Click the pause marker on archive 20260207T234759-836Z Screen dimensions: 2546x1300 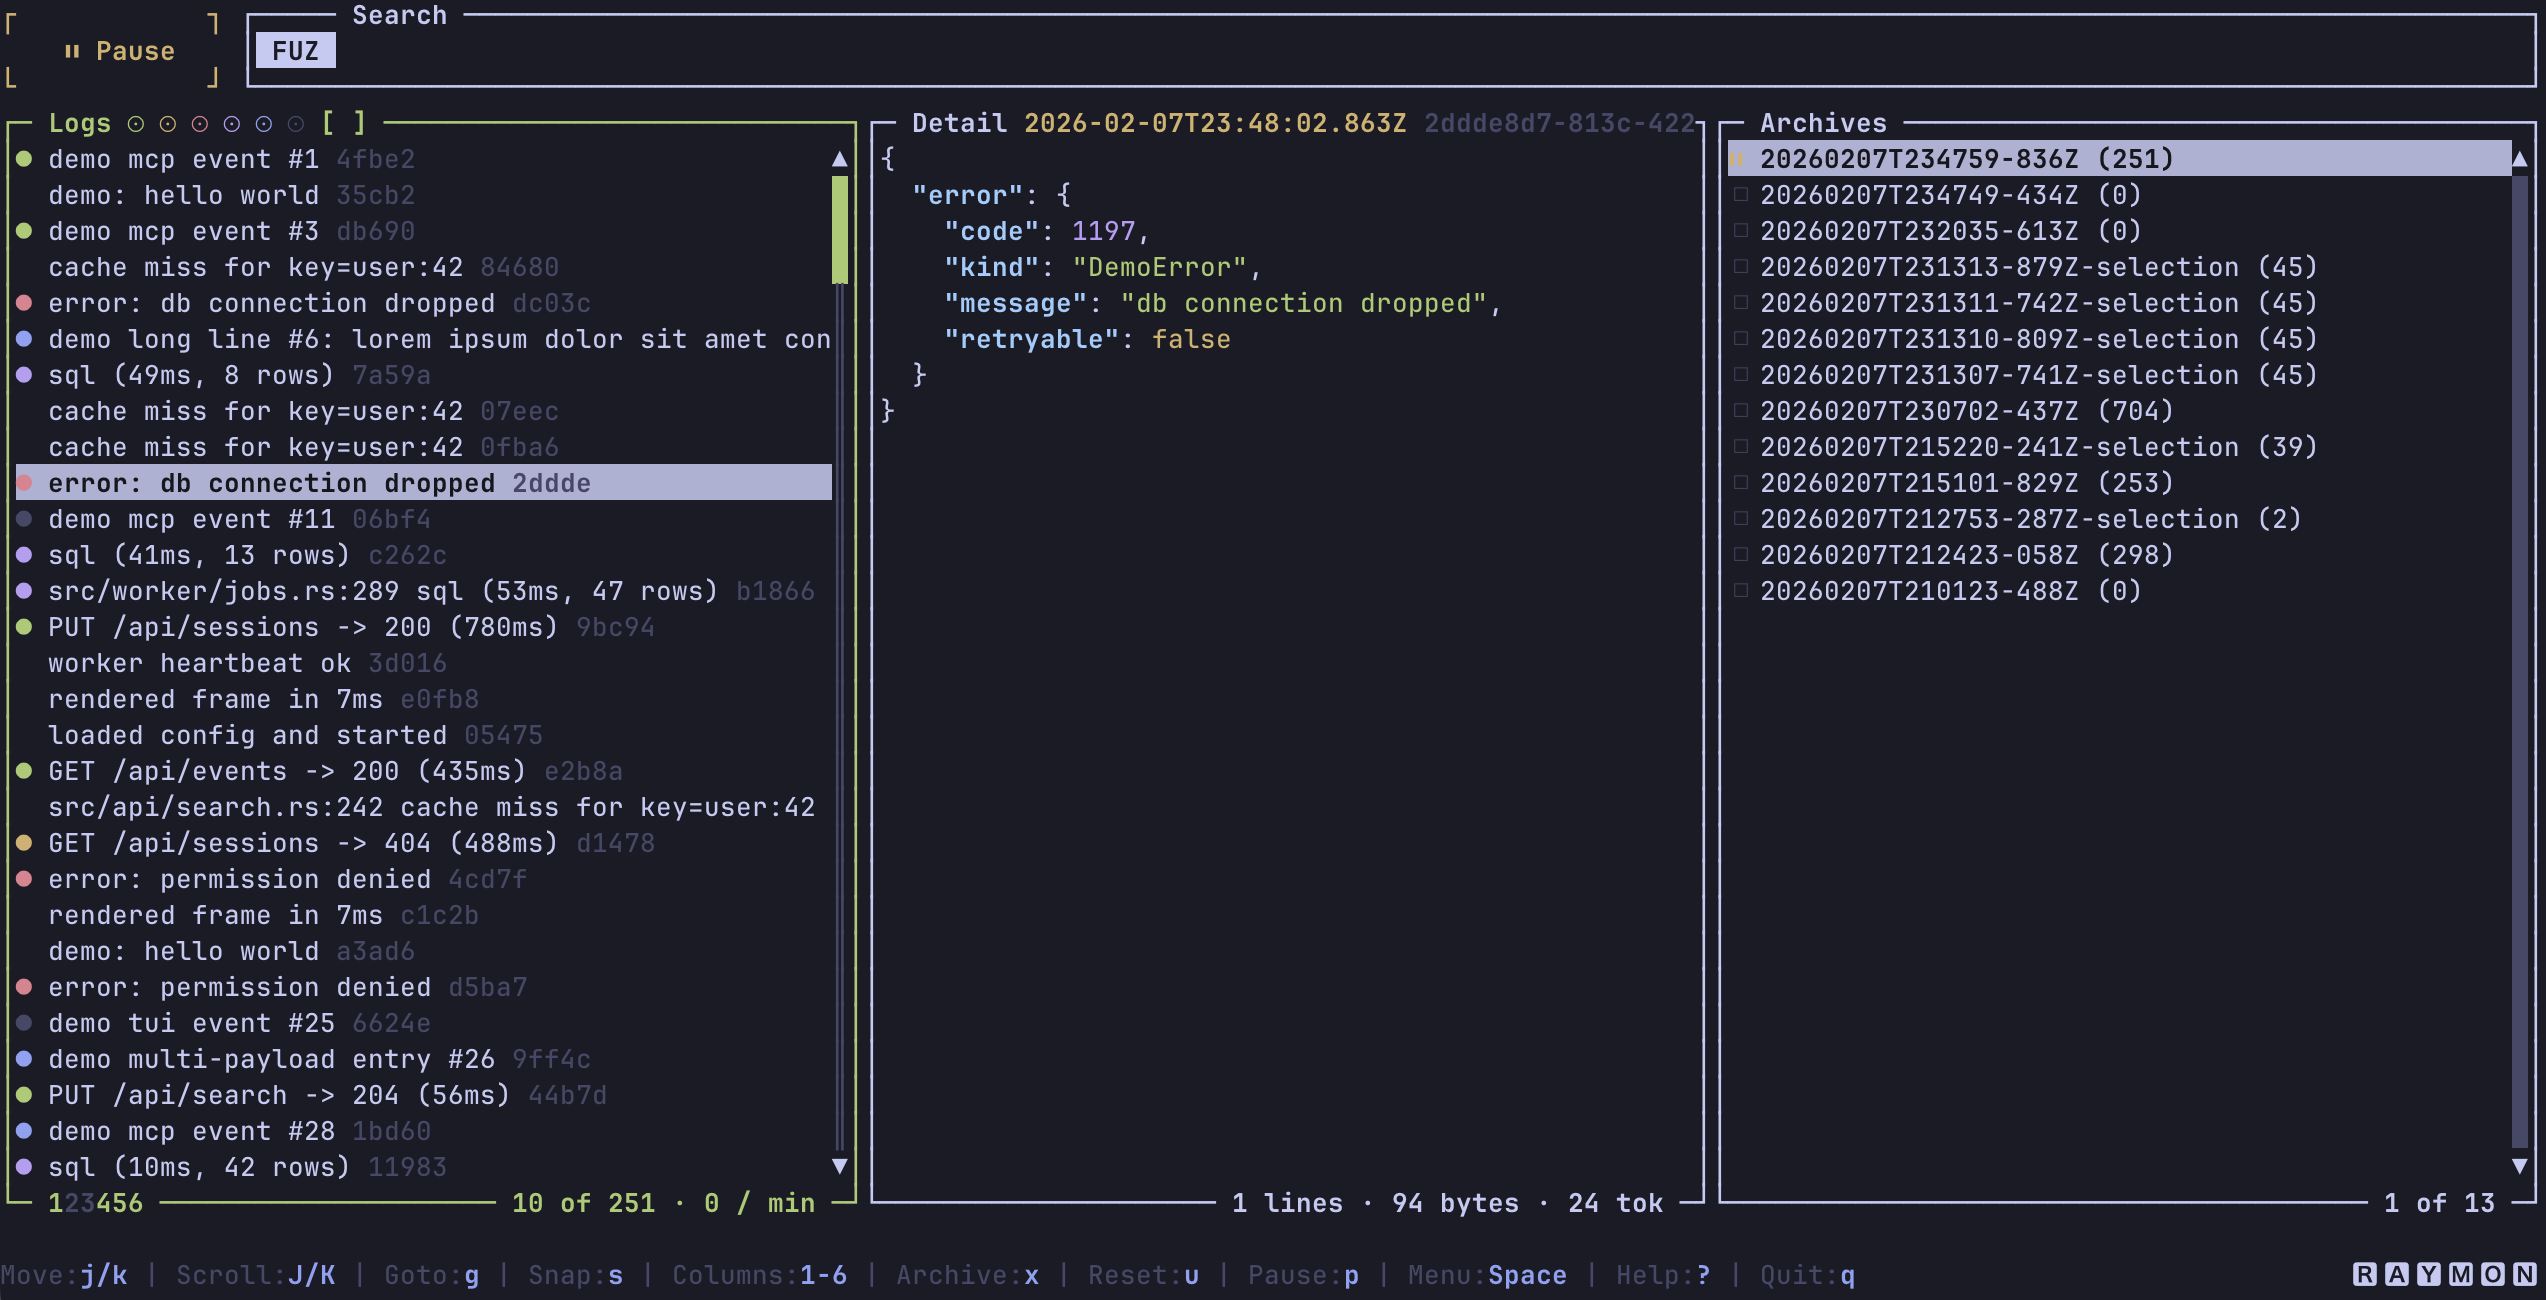[1737, 158]
